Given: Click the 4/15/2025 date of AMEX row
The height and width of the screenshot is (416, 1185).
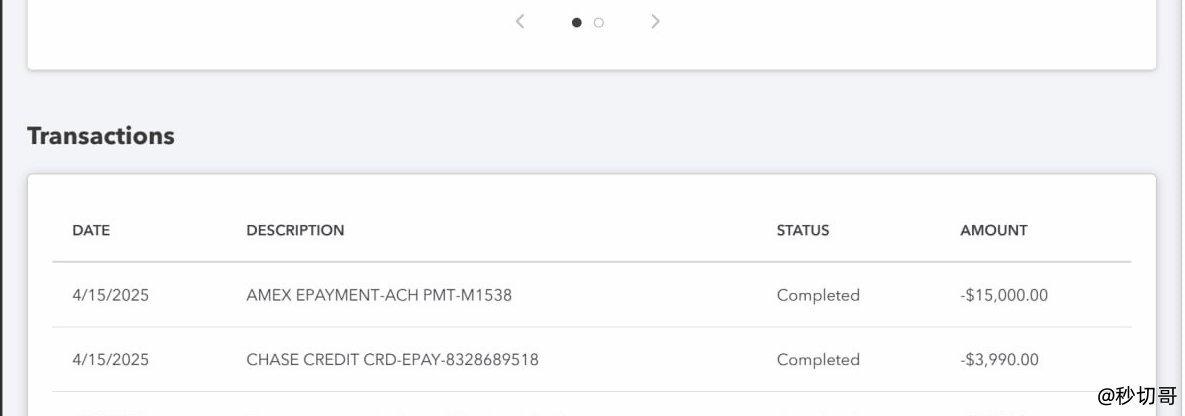Looking at the screenshot, I should coord(110,295).
